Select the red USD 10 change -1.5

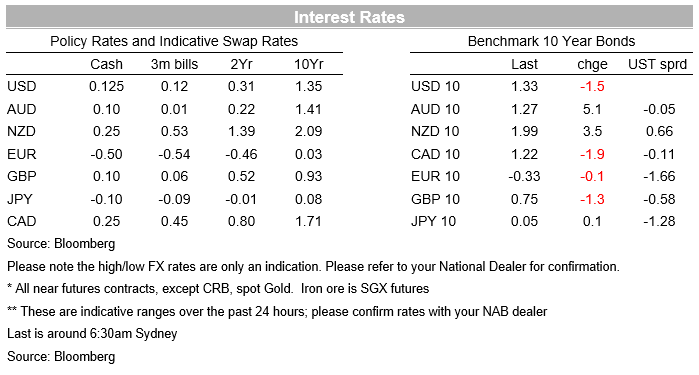pos(592,86)
